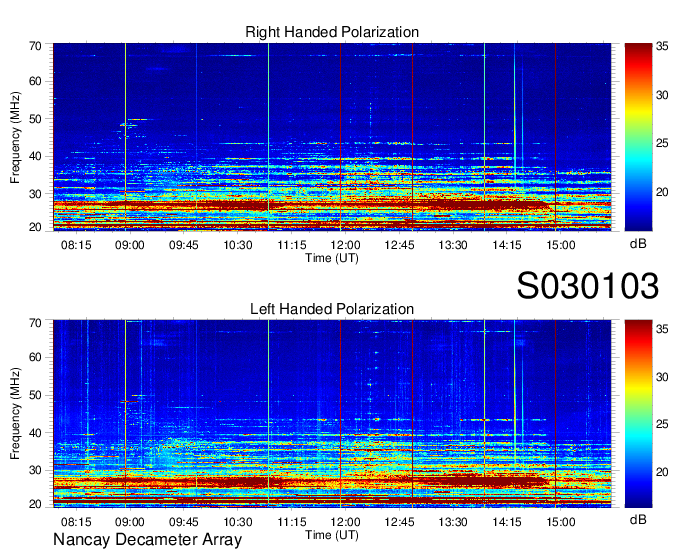680x552 pixels.
Task: Click the right-handed plot's dB color bar
Action: (638, 137)
